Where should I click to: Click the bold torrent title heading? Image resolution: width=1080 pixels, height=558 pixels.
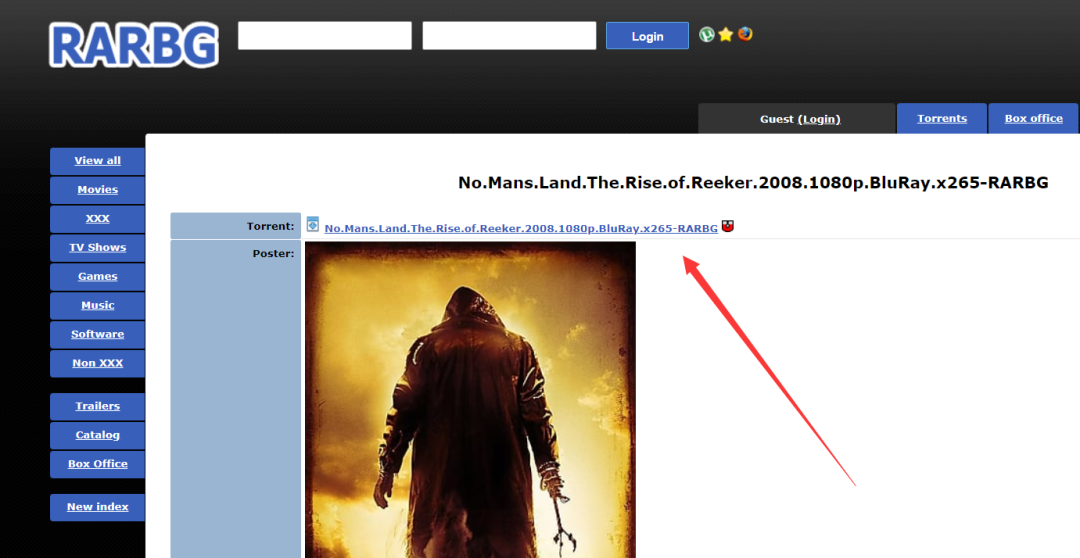pyautogui.click(x=753, y=183)
